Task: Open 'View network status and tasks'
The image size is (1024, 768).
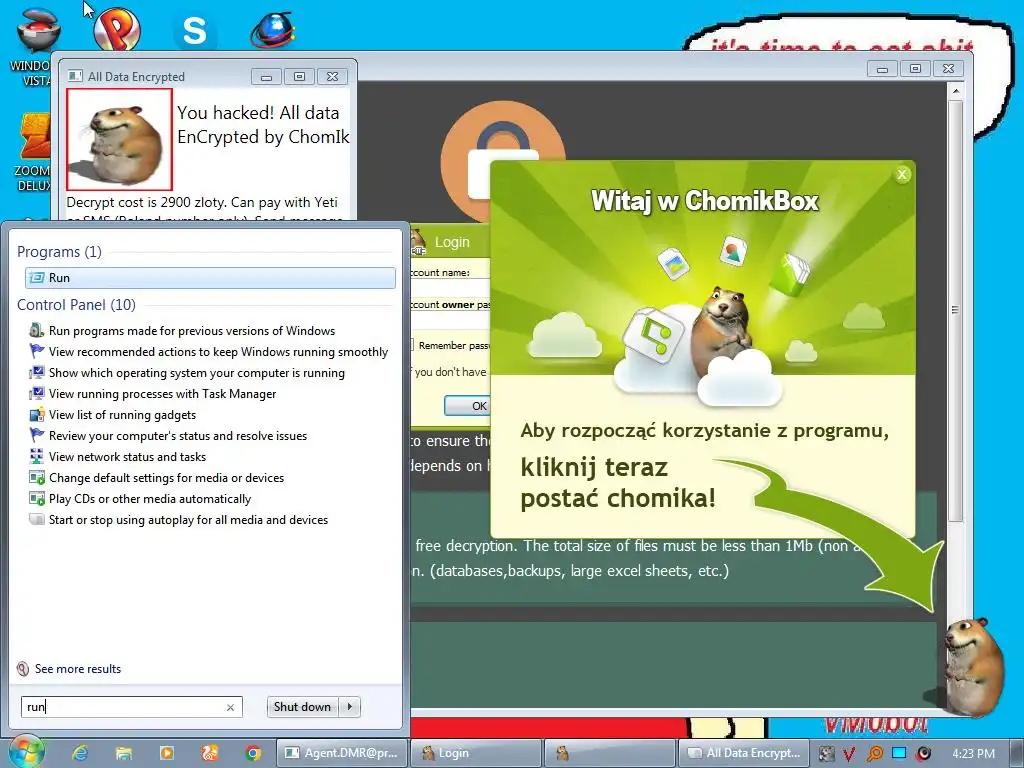Action: pyautogui.click(x=127, y=456)
